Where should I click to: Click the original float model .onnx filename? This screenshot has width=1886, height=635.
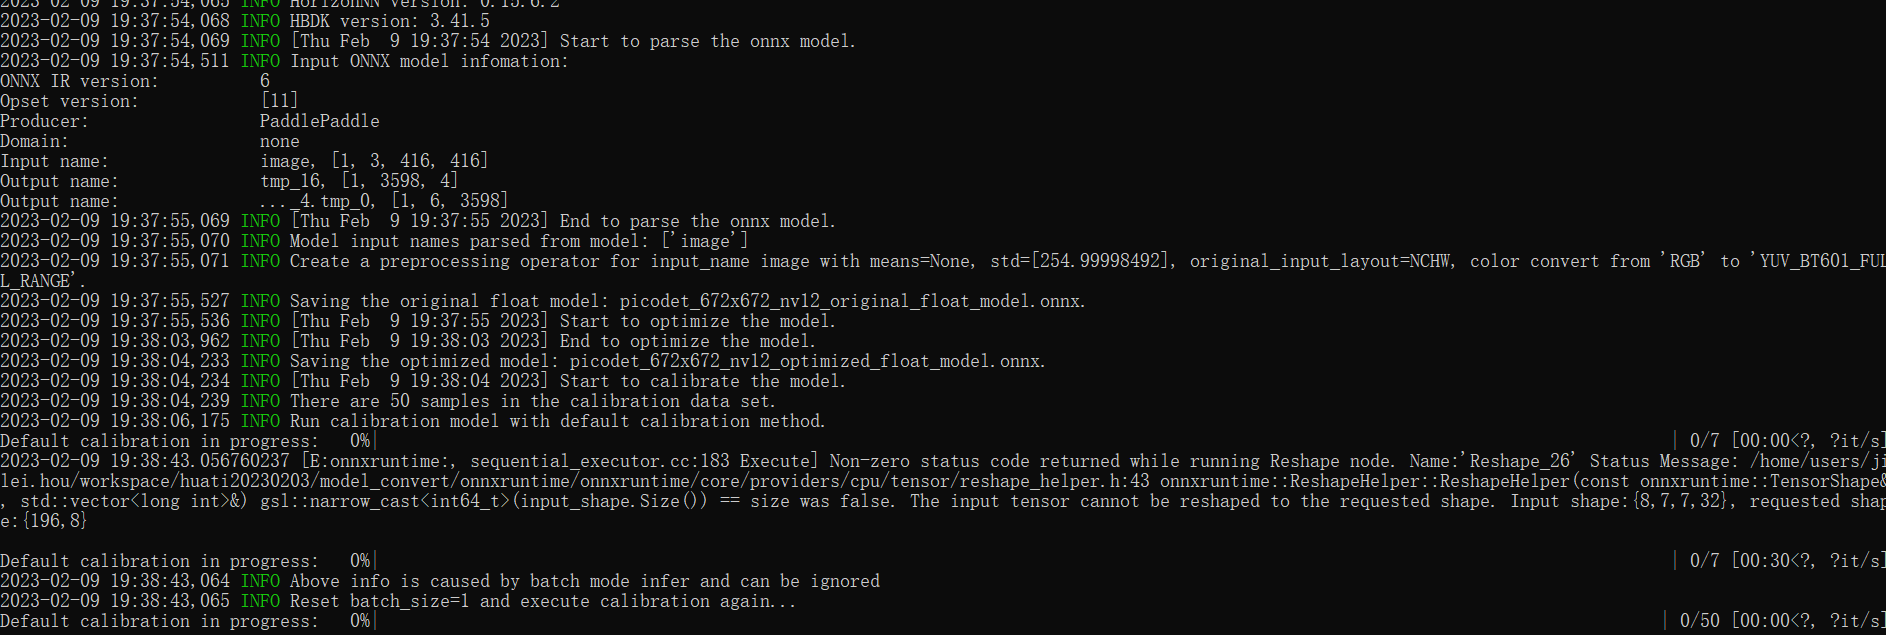pyautogui.click(x=851, y=301)
